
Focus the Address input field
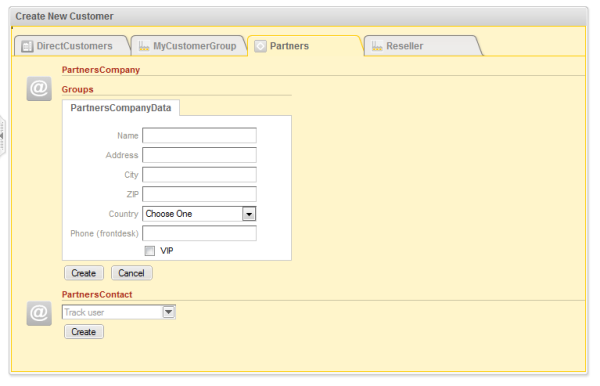point(199,155)
